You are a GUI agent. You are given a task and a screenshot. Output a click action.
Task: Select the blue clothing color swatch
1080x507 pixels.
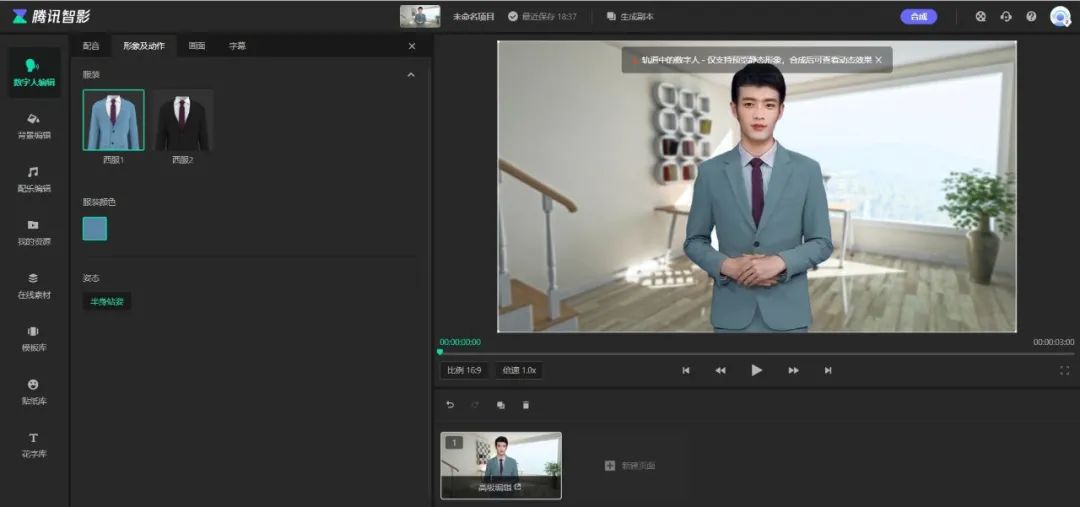[x=95, y=229]
